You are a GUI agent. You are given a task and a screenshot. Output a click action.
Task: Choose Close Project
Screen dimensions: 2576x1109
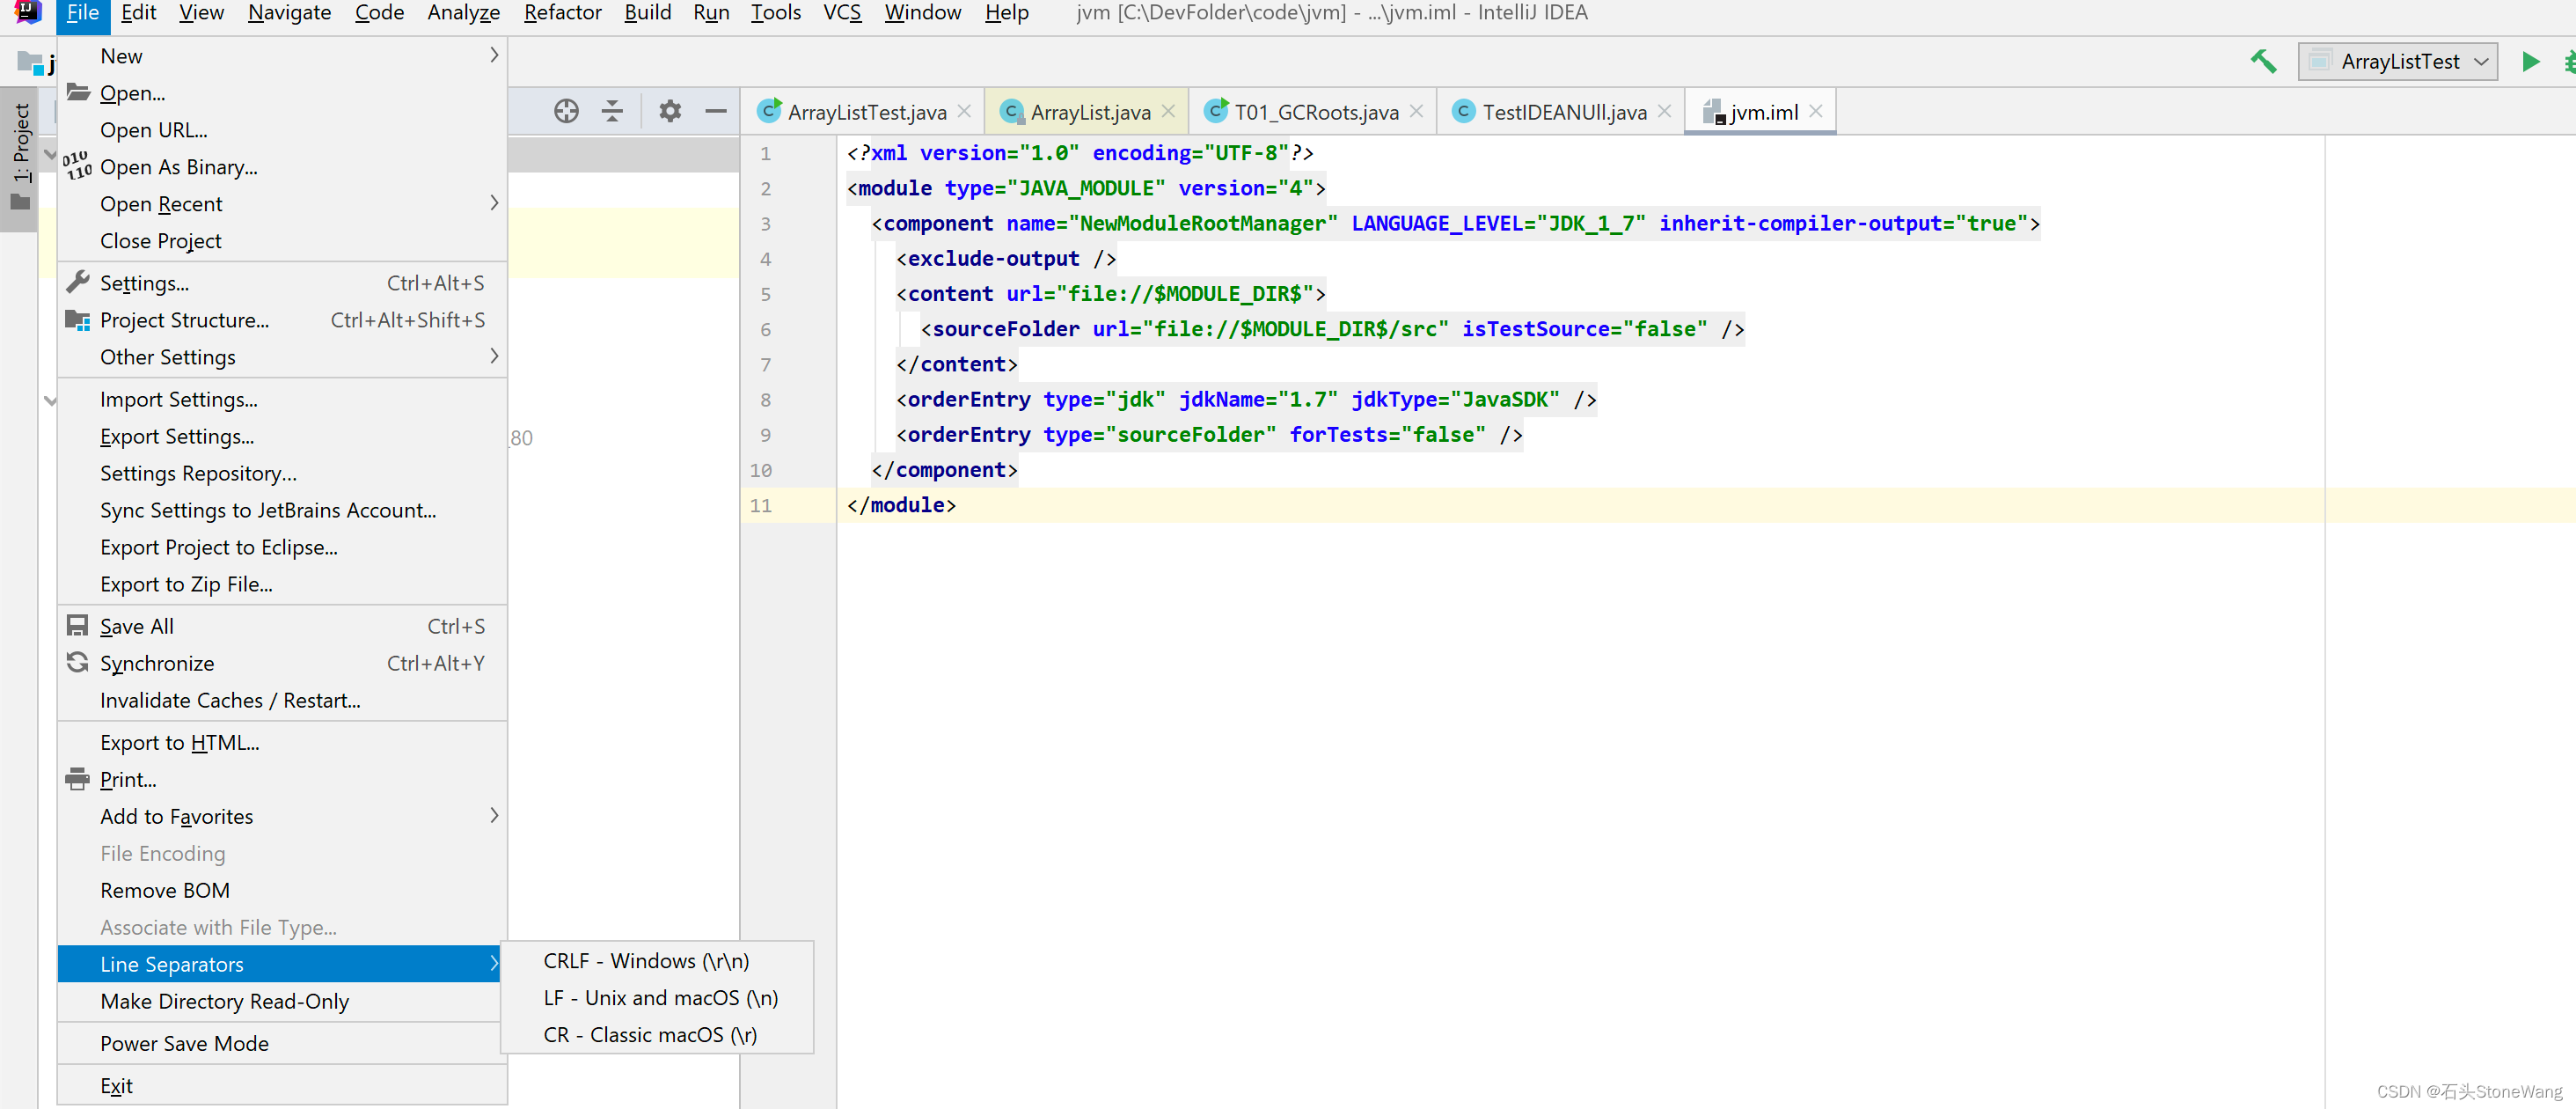(x=282, y=240)
